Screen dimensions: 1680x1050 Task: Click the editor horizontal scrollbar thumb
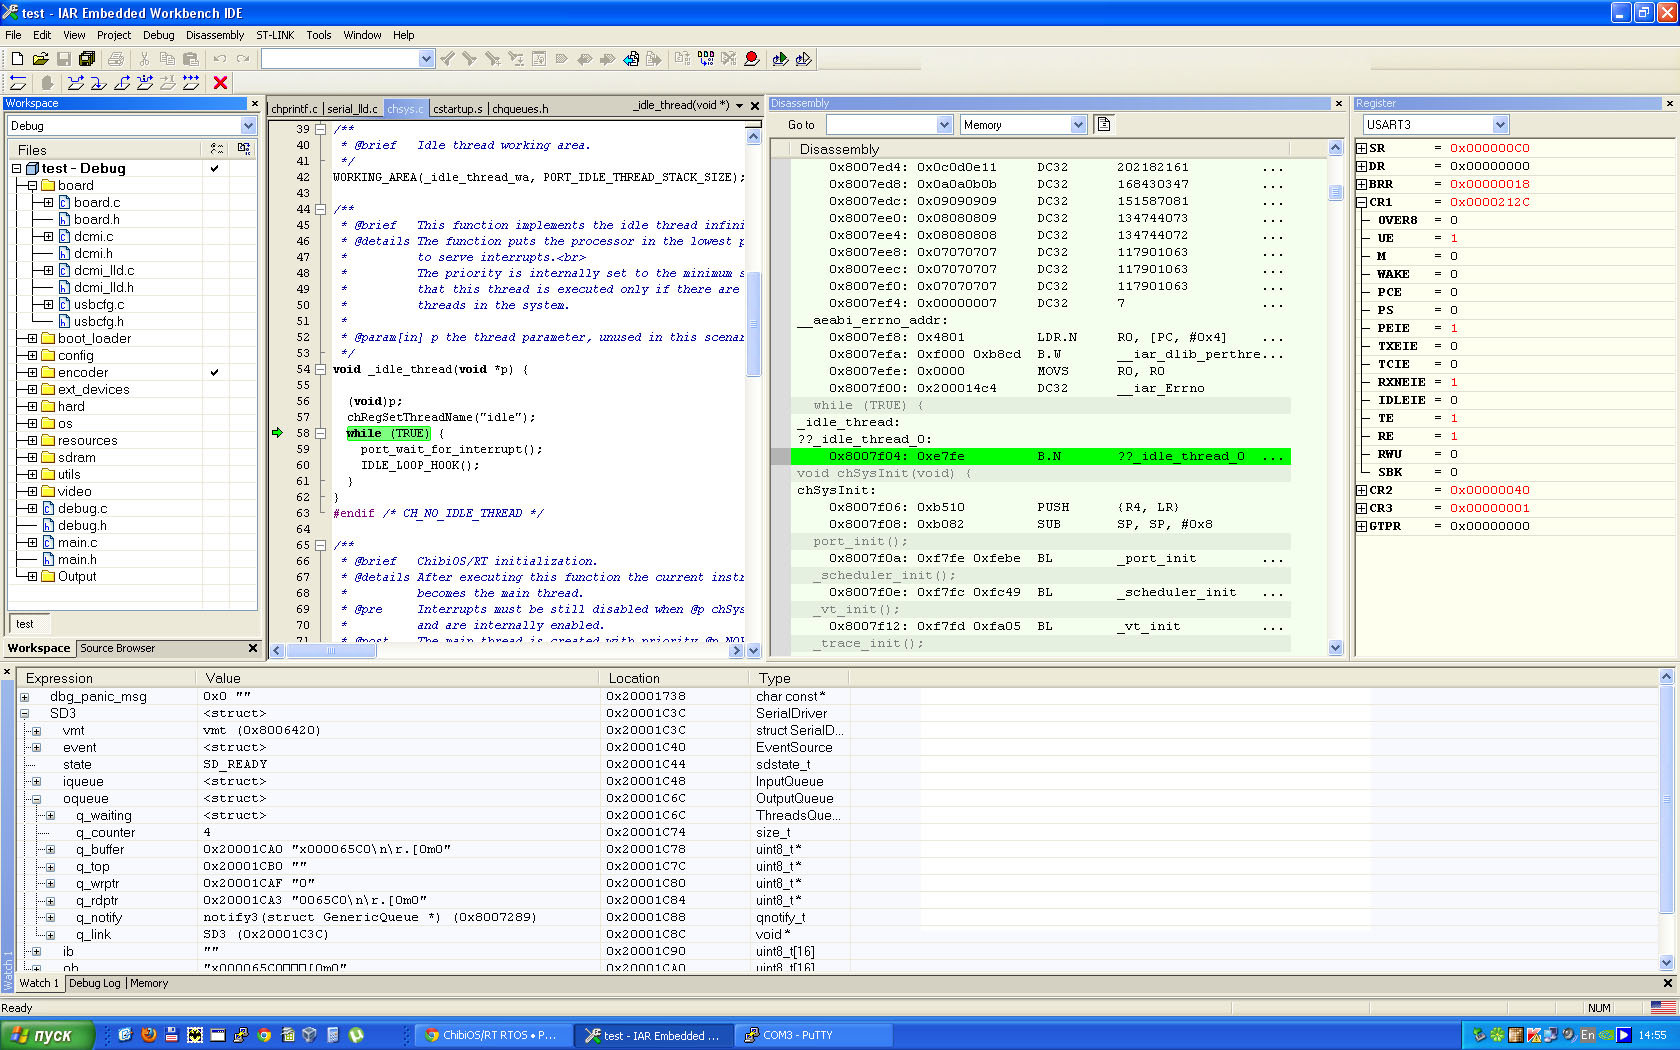pos(331,651)
